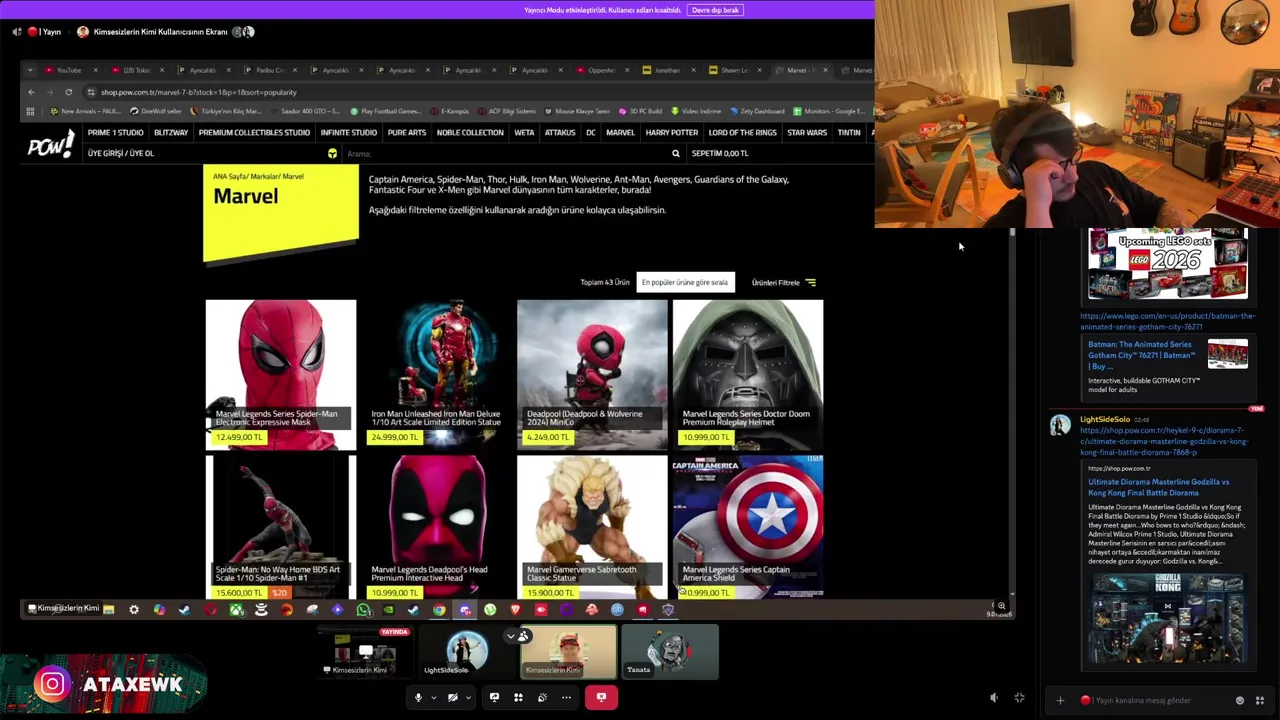This screenshot has height=720, width=1280.
Task: Mute the microphone in Discord call controls
Action: (418, 697)
